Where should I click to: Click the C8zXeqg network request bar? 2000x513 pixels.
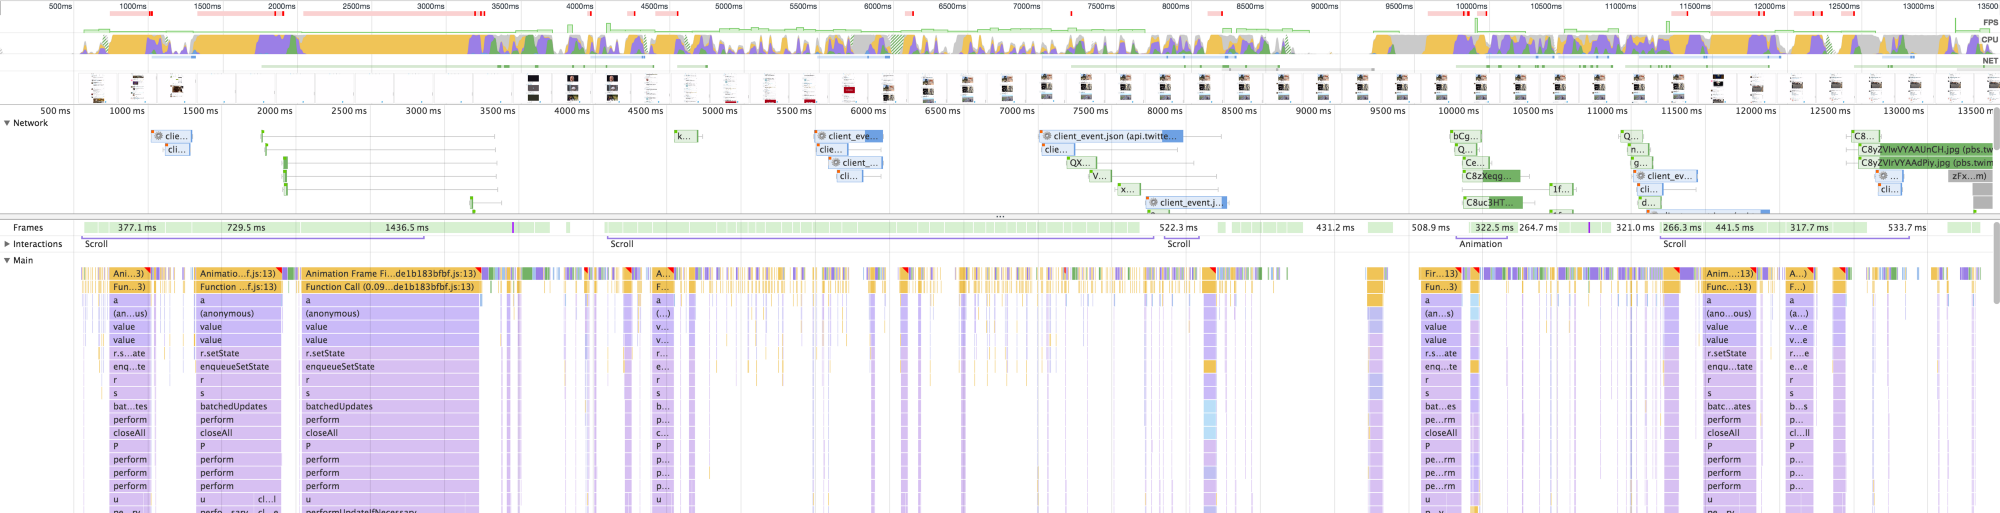[1490, 176]
